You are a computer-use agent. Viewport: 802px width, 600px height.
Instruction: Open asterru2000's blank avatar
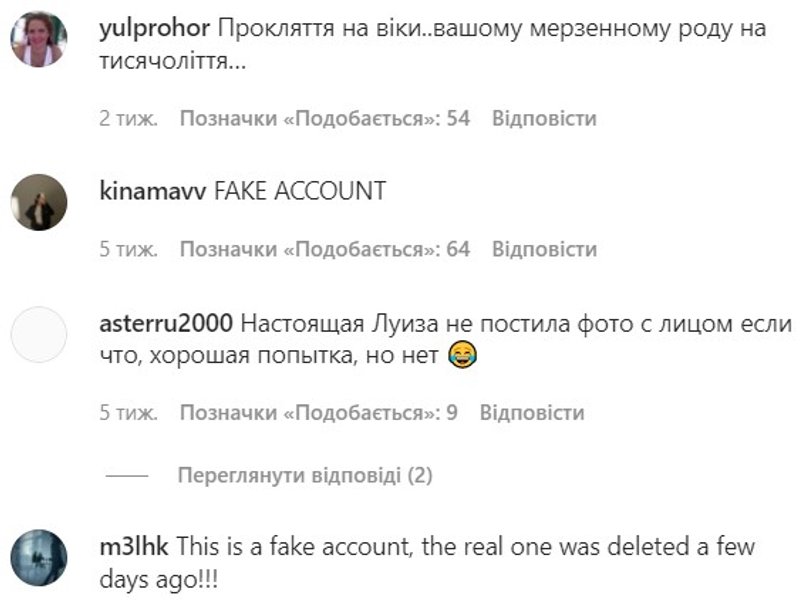(38, 337)
